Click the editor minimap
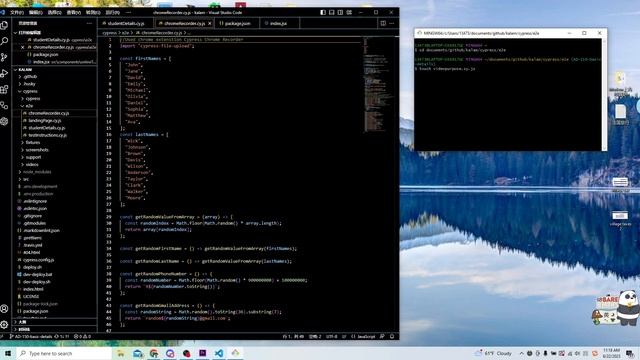The height and width of the screenshot is (360, 640). point(378,84)
